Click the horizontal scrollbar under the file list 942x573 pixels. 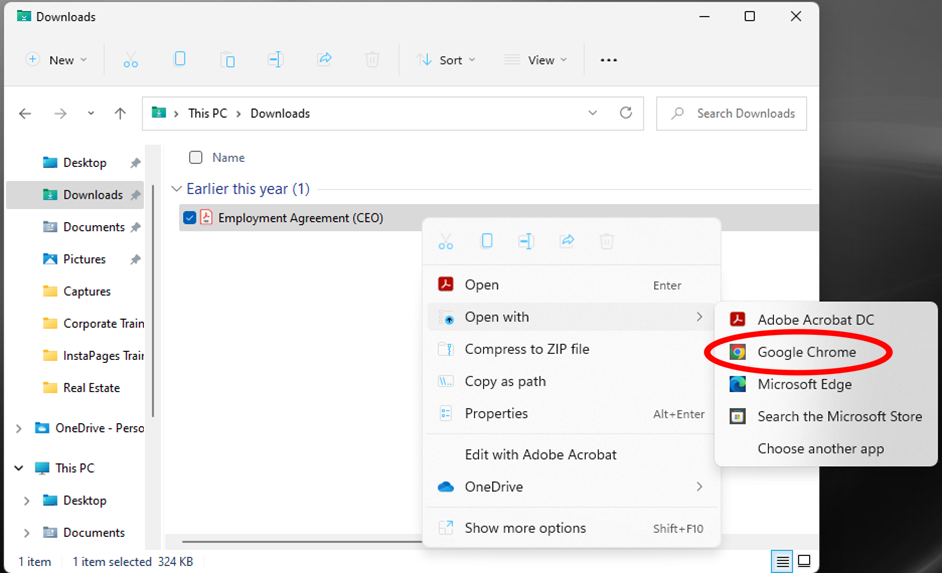pos(302,541)
